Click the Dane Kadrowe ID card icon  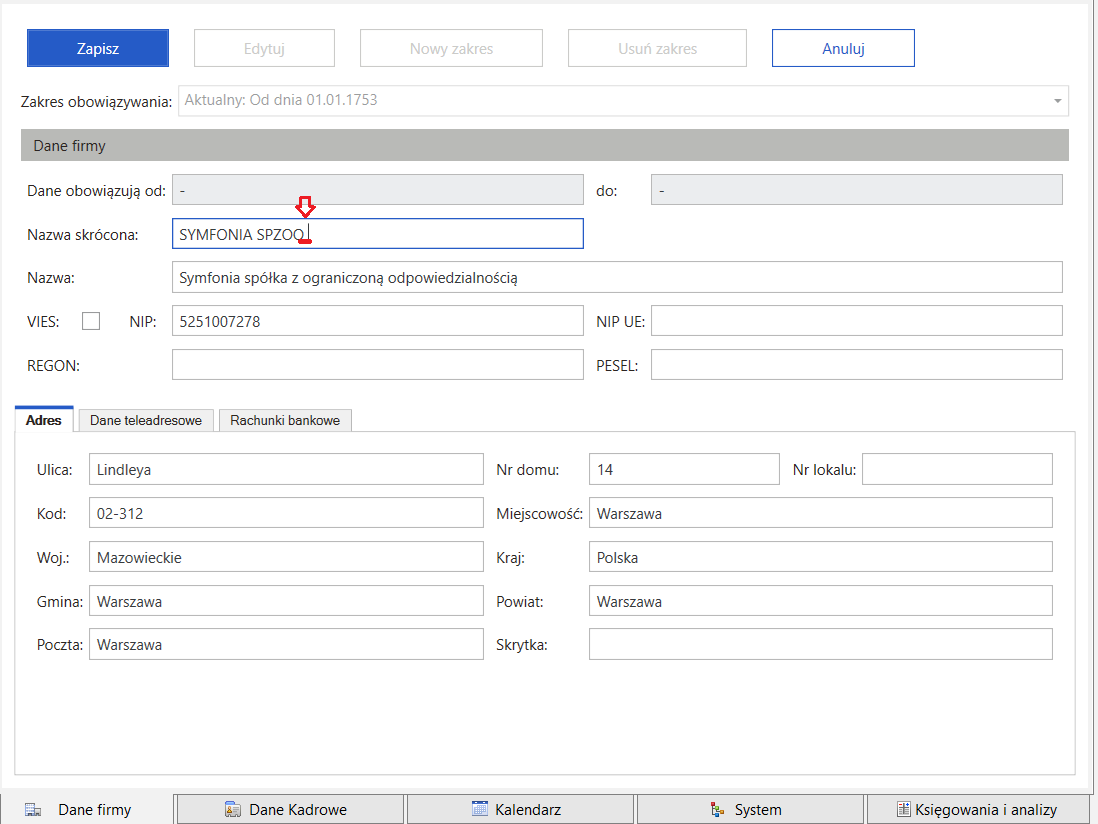click(232, 809)
